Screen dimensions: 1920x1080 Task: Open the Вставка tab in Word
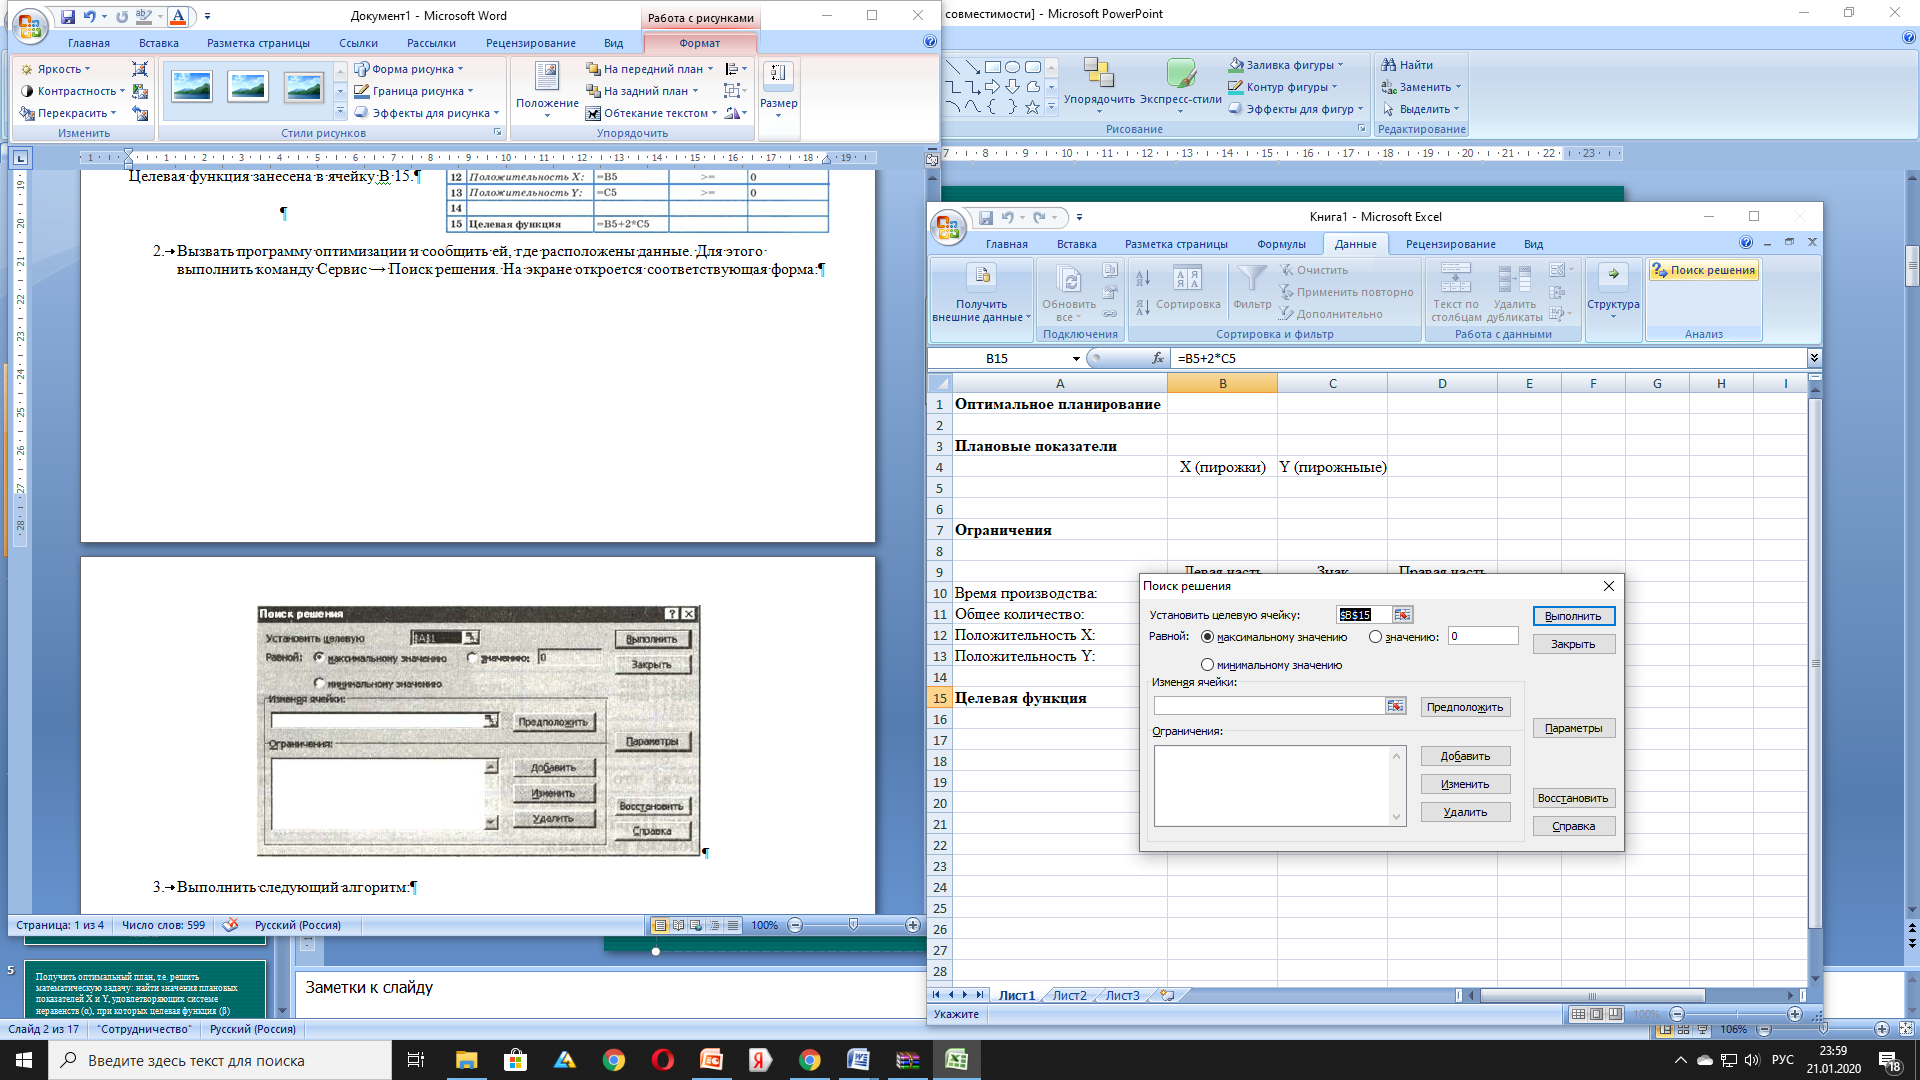click(x=159, y=43)
